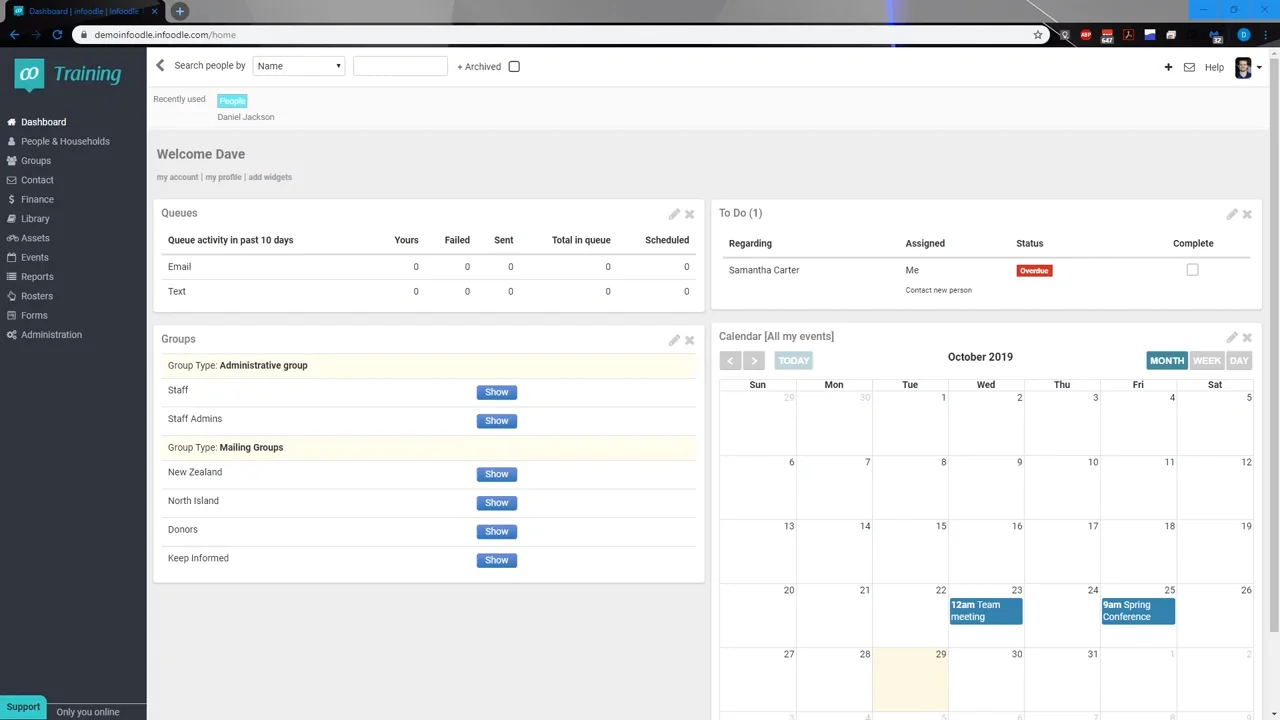
Task: Click the back arrow beside Search people
Action: [160, 66]
